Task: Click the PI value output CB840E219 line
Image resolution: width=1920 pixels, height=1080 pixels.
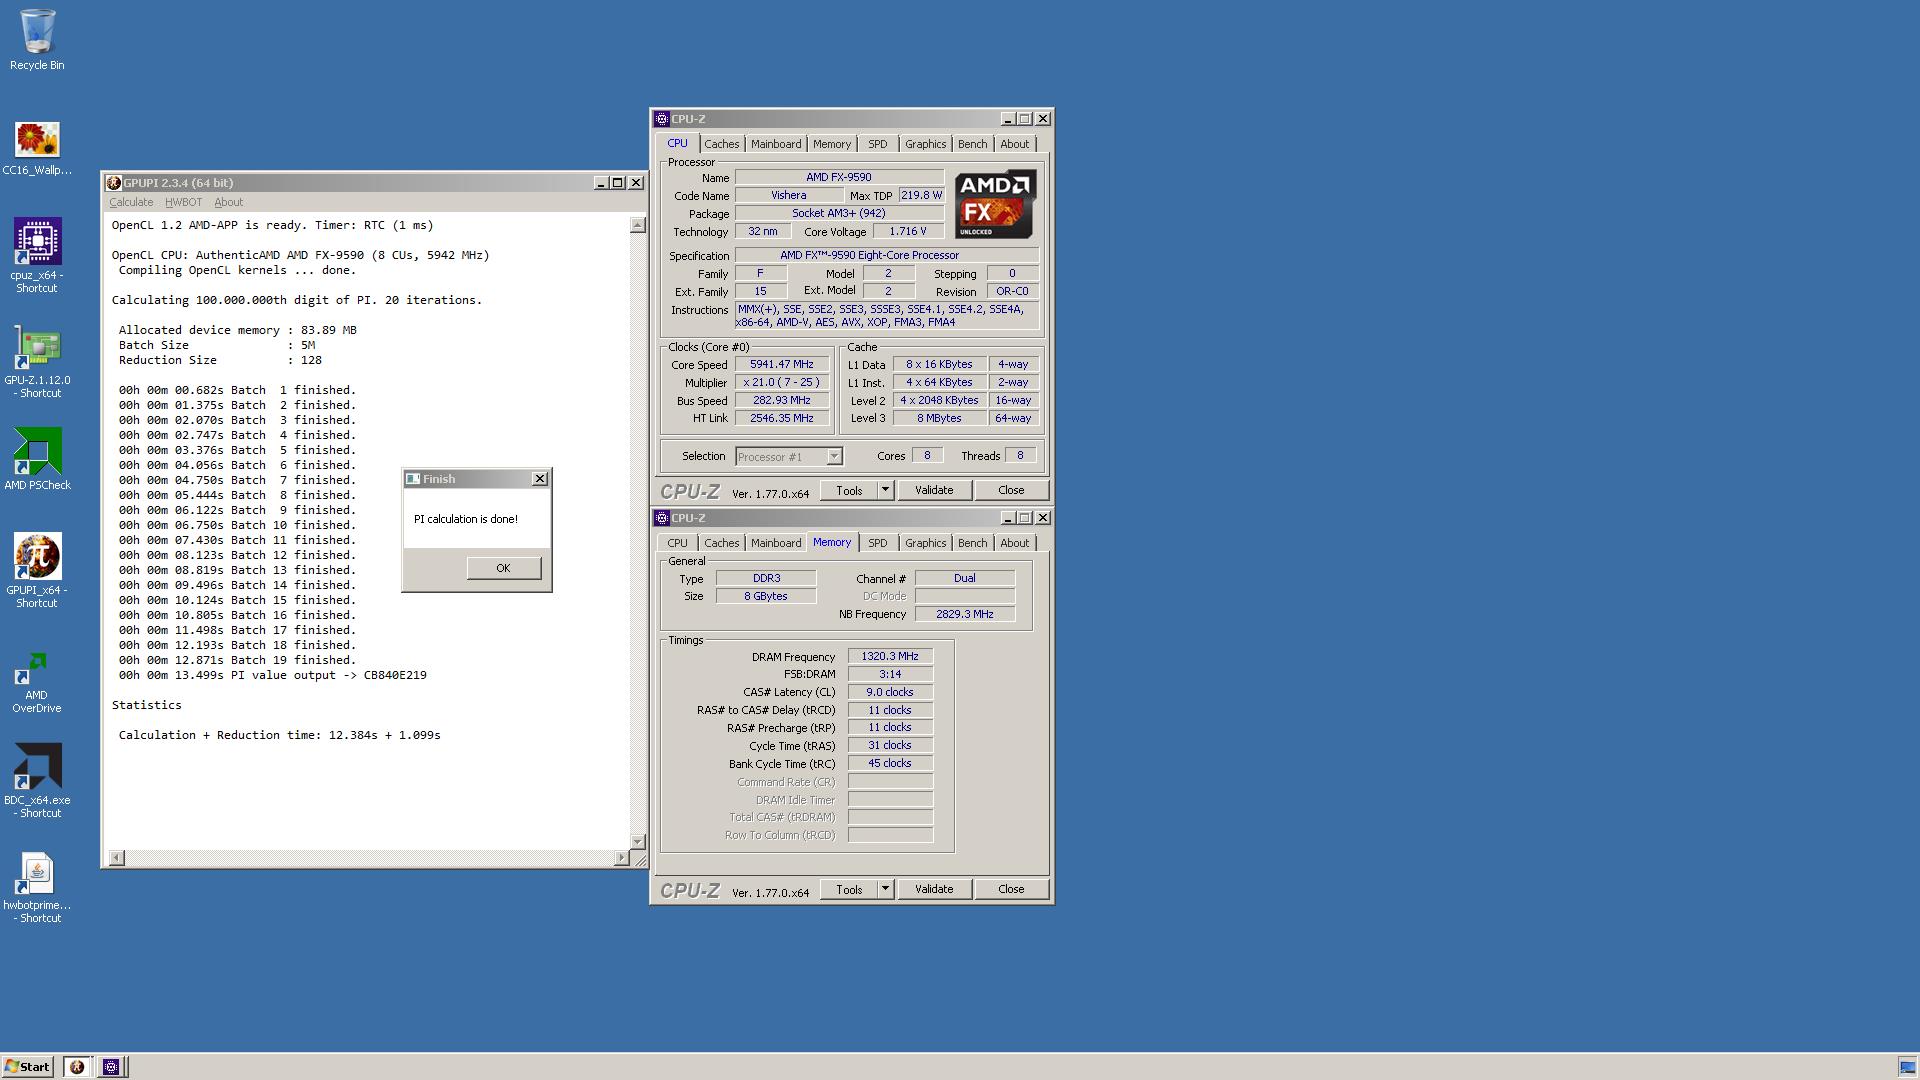Action: coord(273,675)
